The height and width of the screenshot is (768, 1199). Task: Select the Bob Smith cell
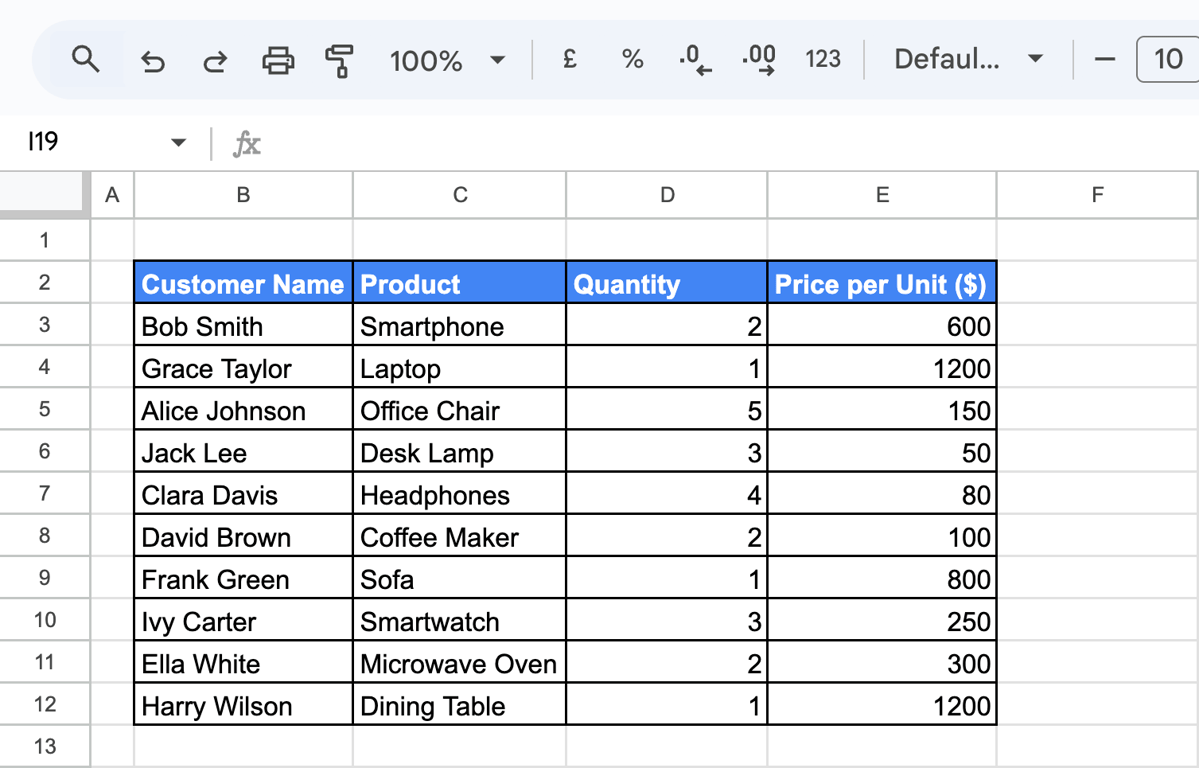click(x=243, y=325)
